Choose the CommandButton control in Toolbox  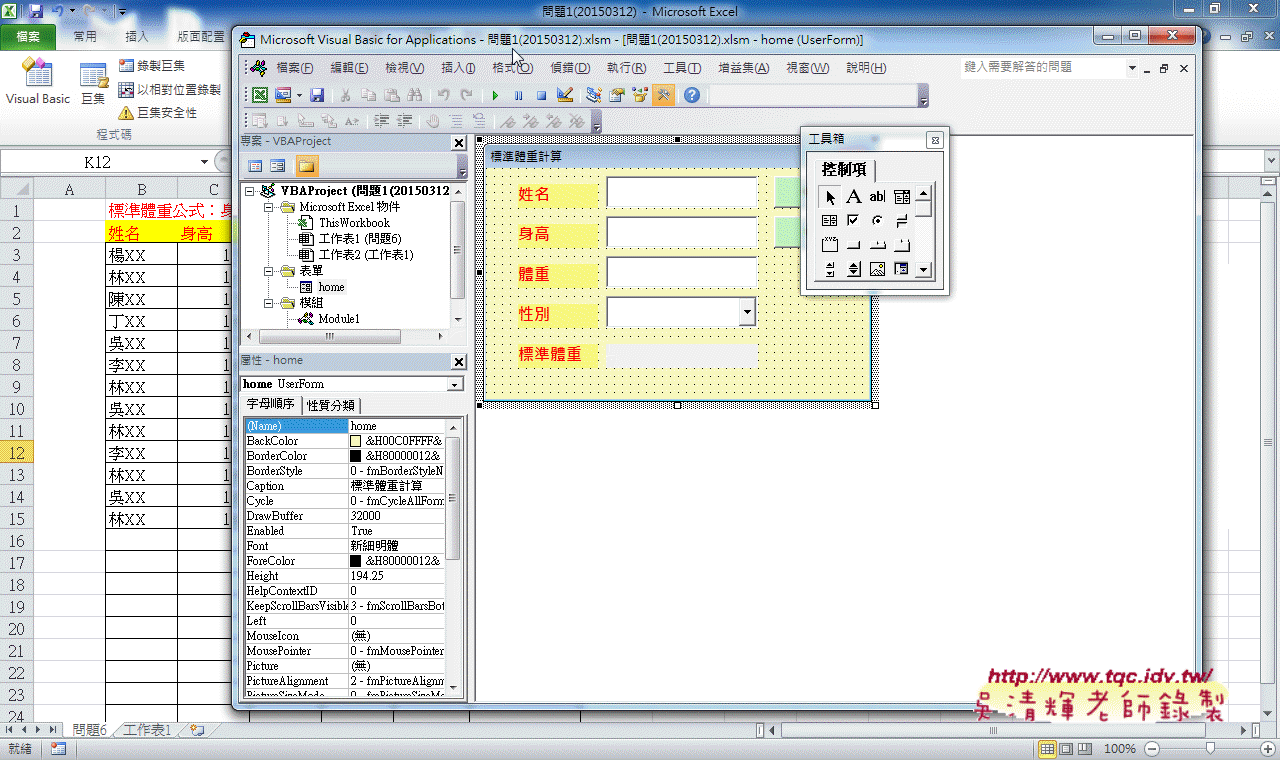tap(853, 244)
